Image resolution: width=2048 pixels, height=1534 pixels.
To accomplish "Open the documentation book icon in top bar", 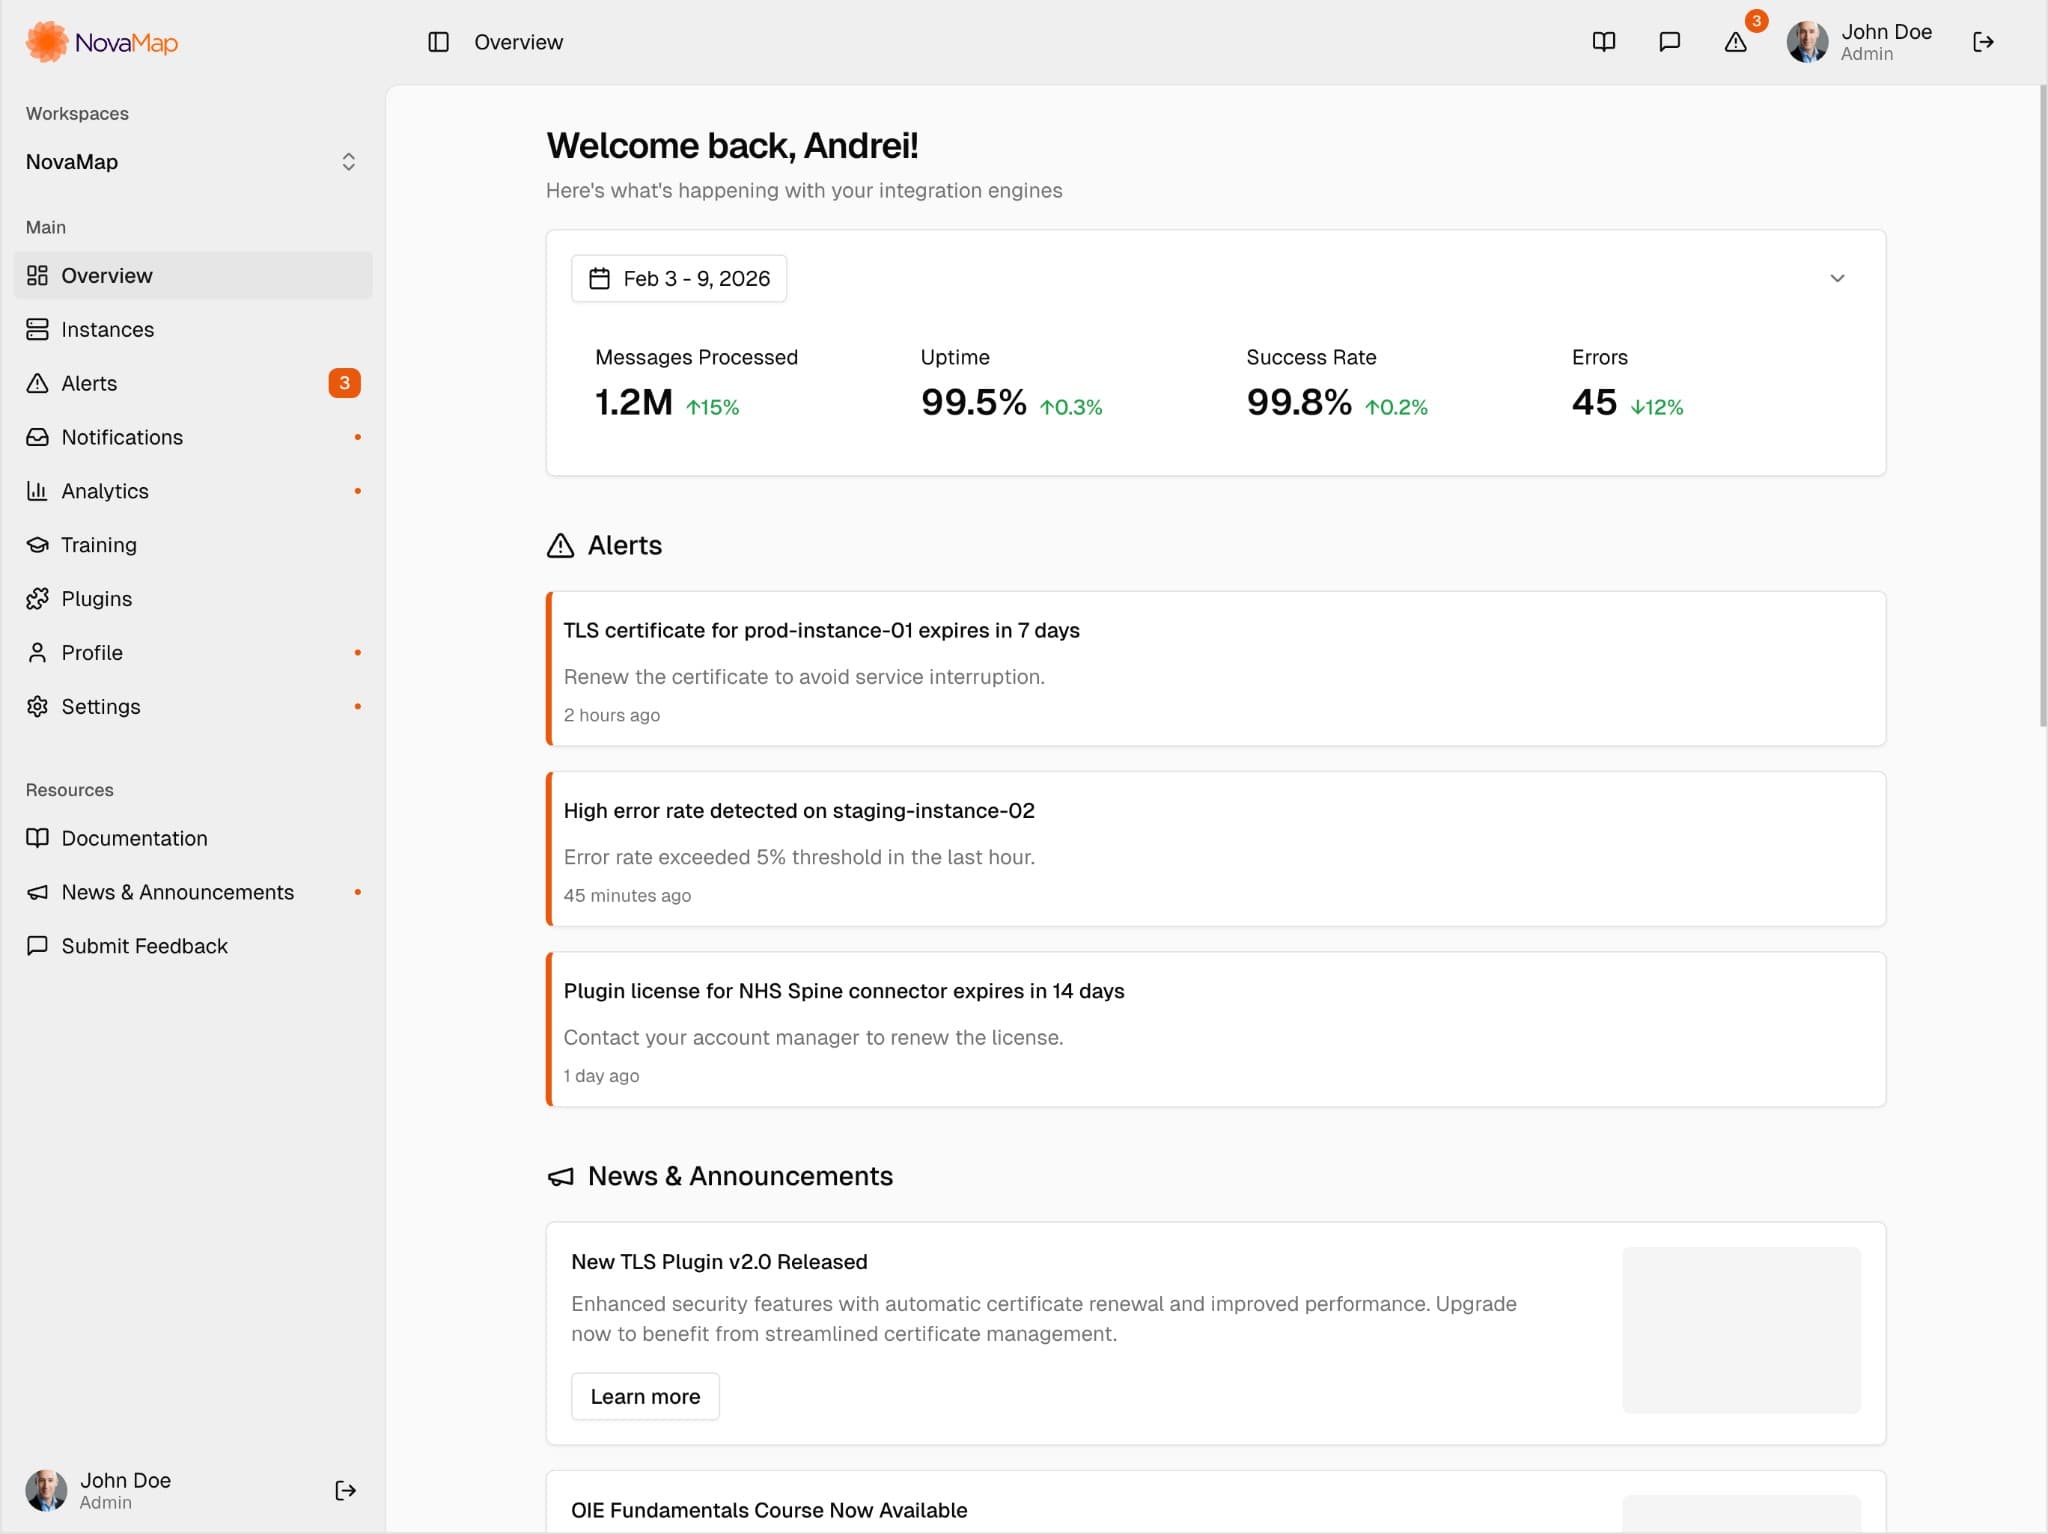I will click(1603, 42).
